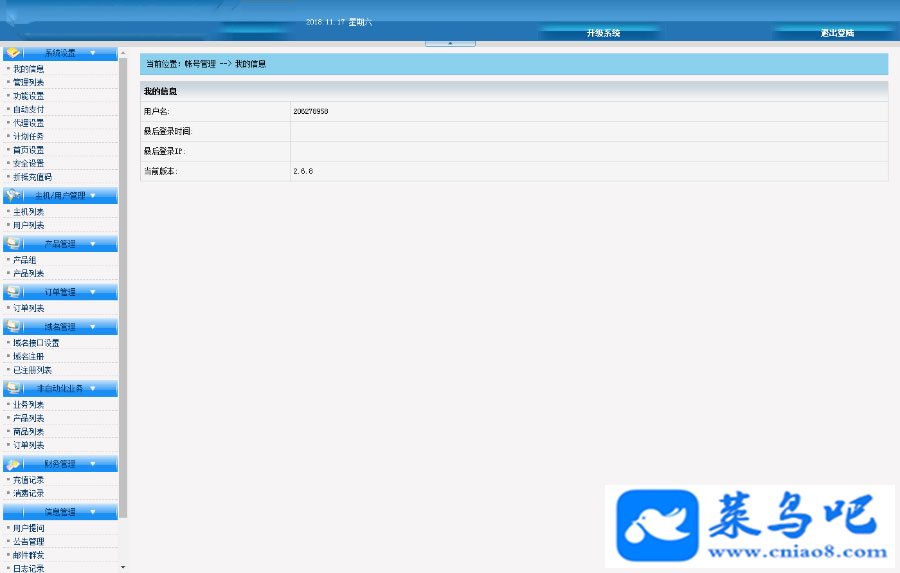Collapse the 系统设置 menu arrow

click(x=93, y=53)
